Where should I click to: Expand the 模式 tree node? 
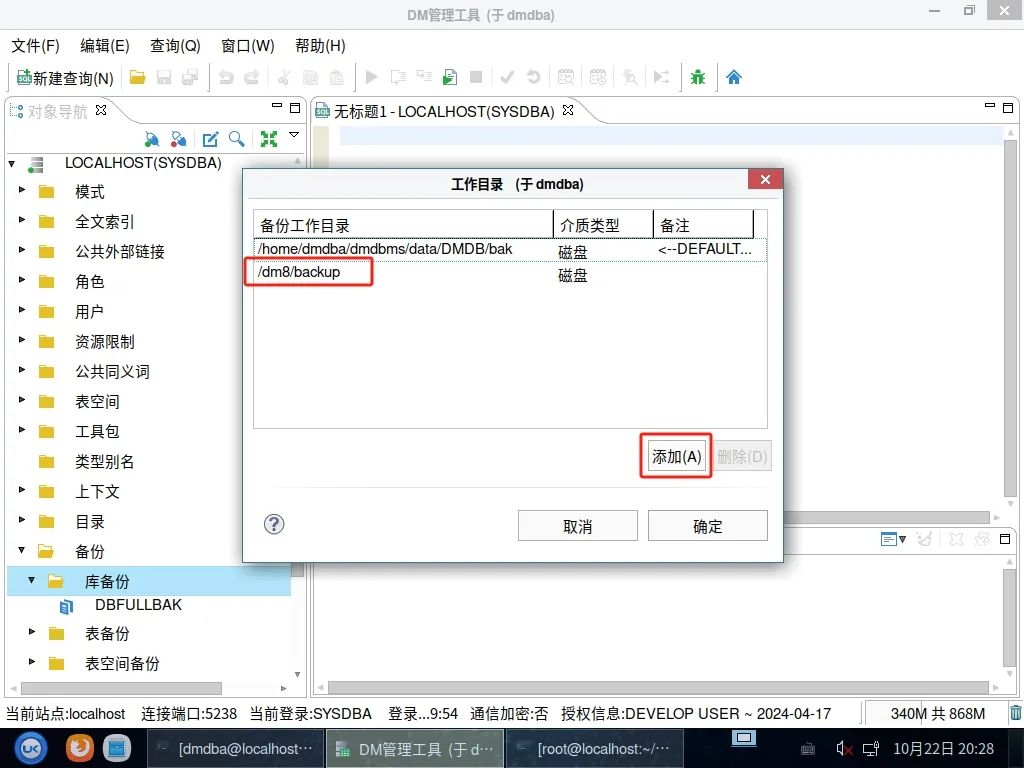click(x=22, y=190)
